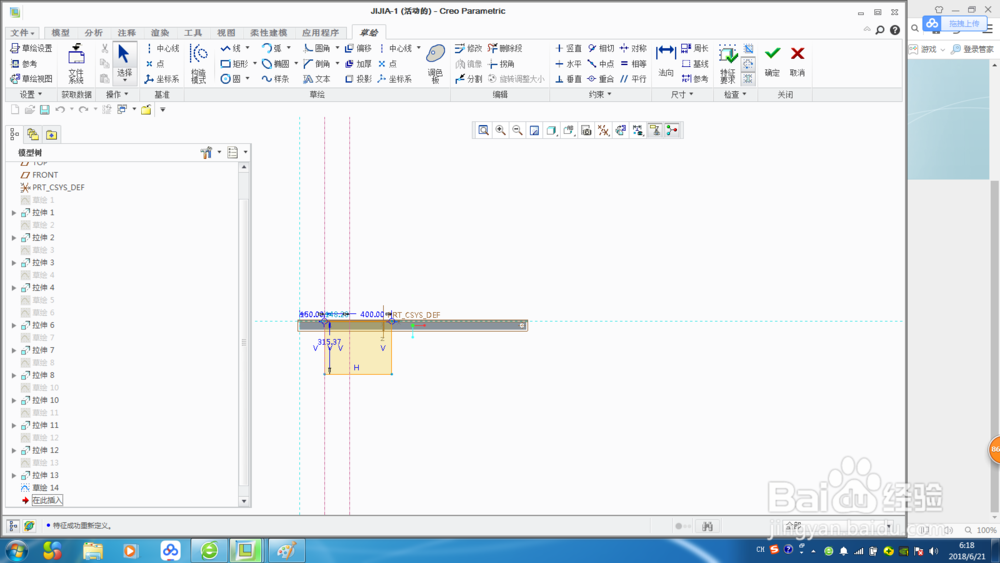
Task: Select the Ellipse sketch tool
Action: point(276,64)
